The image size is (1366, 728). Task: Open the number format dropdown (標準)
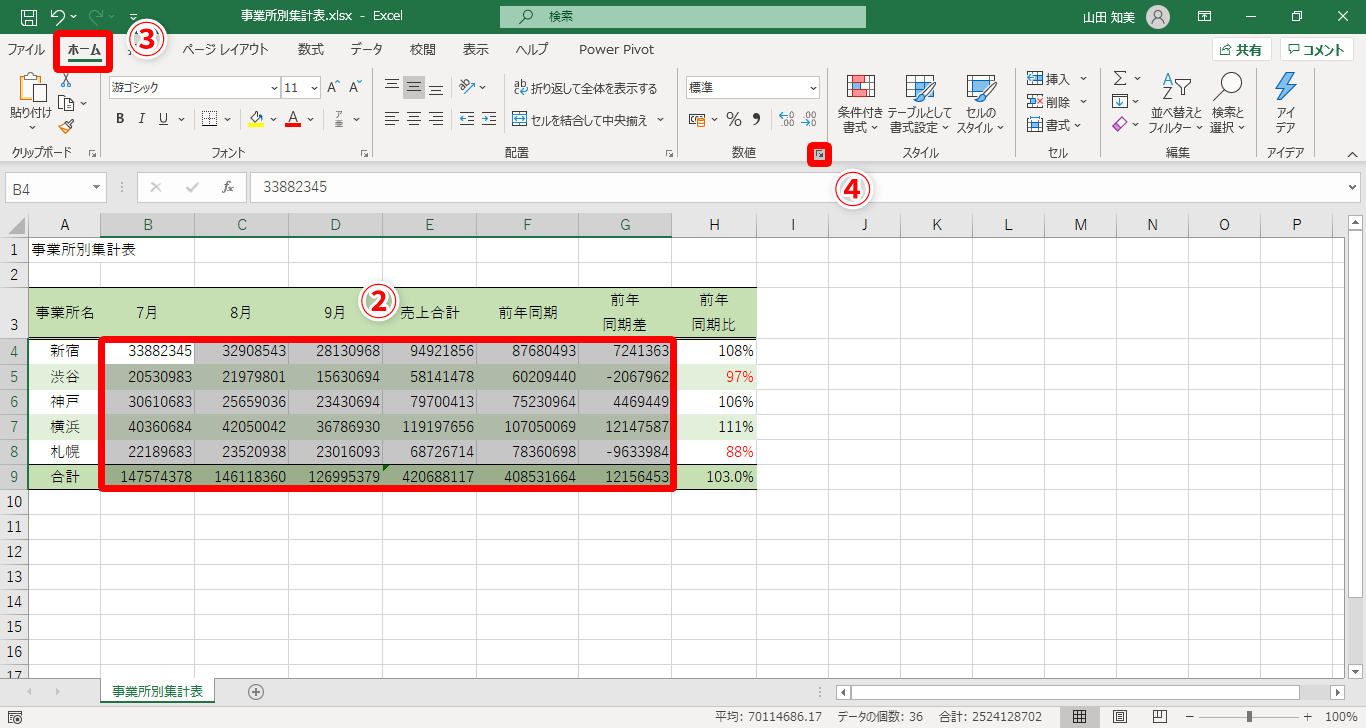[813, 88]
